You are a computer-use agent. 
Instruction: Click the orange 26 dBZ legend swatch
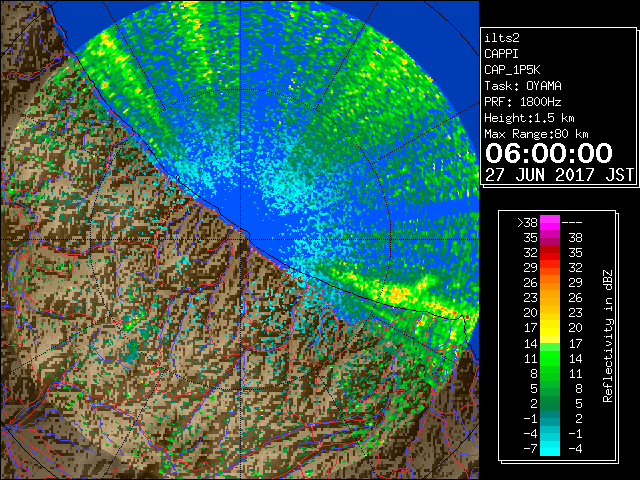(x=550, y=283)
